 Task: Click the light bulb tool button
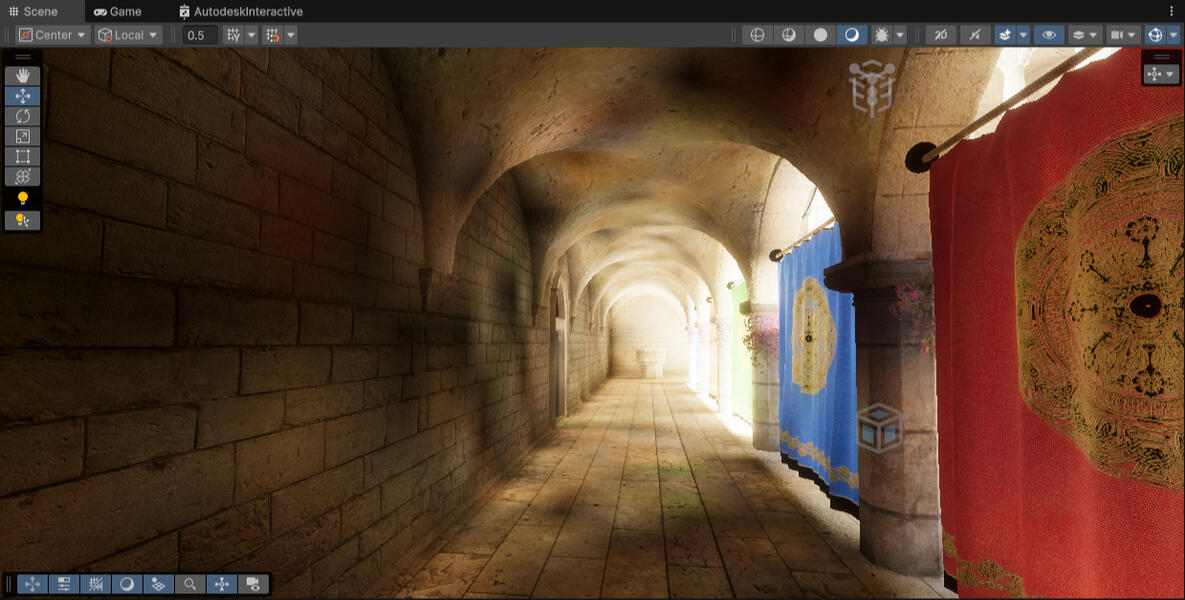pos(22,198)
